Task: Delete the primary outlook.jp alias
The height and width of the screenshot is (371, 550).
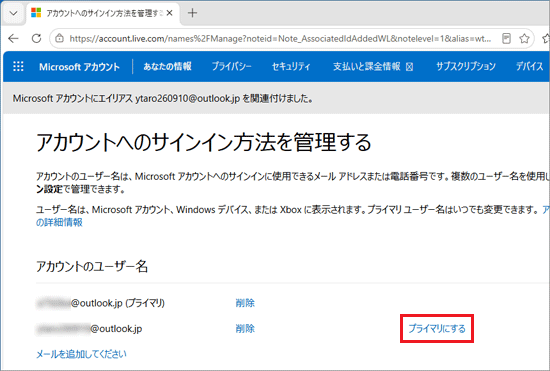Action: [245, 303]
